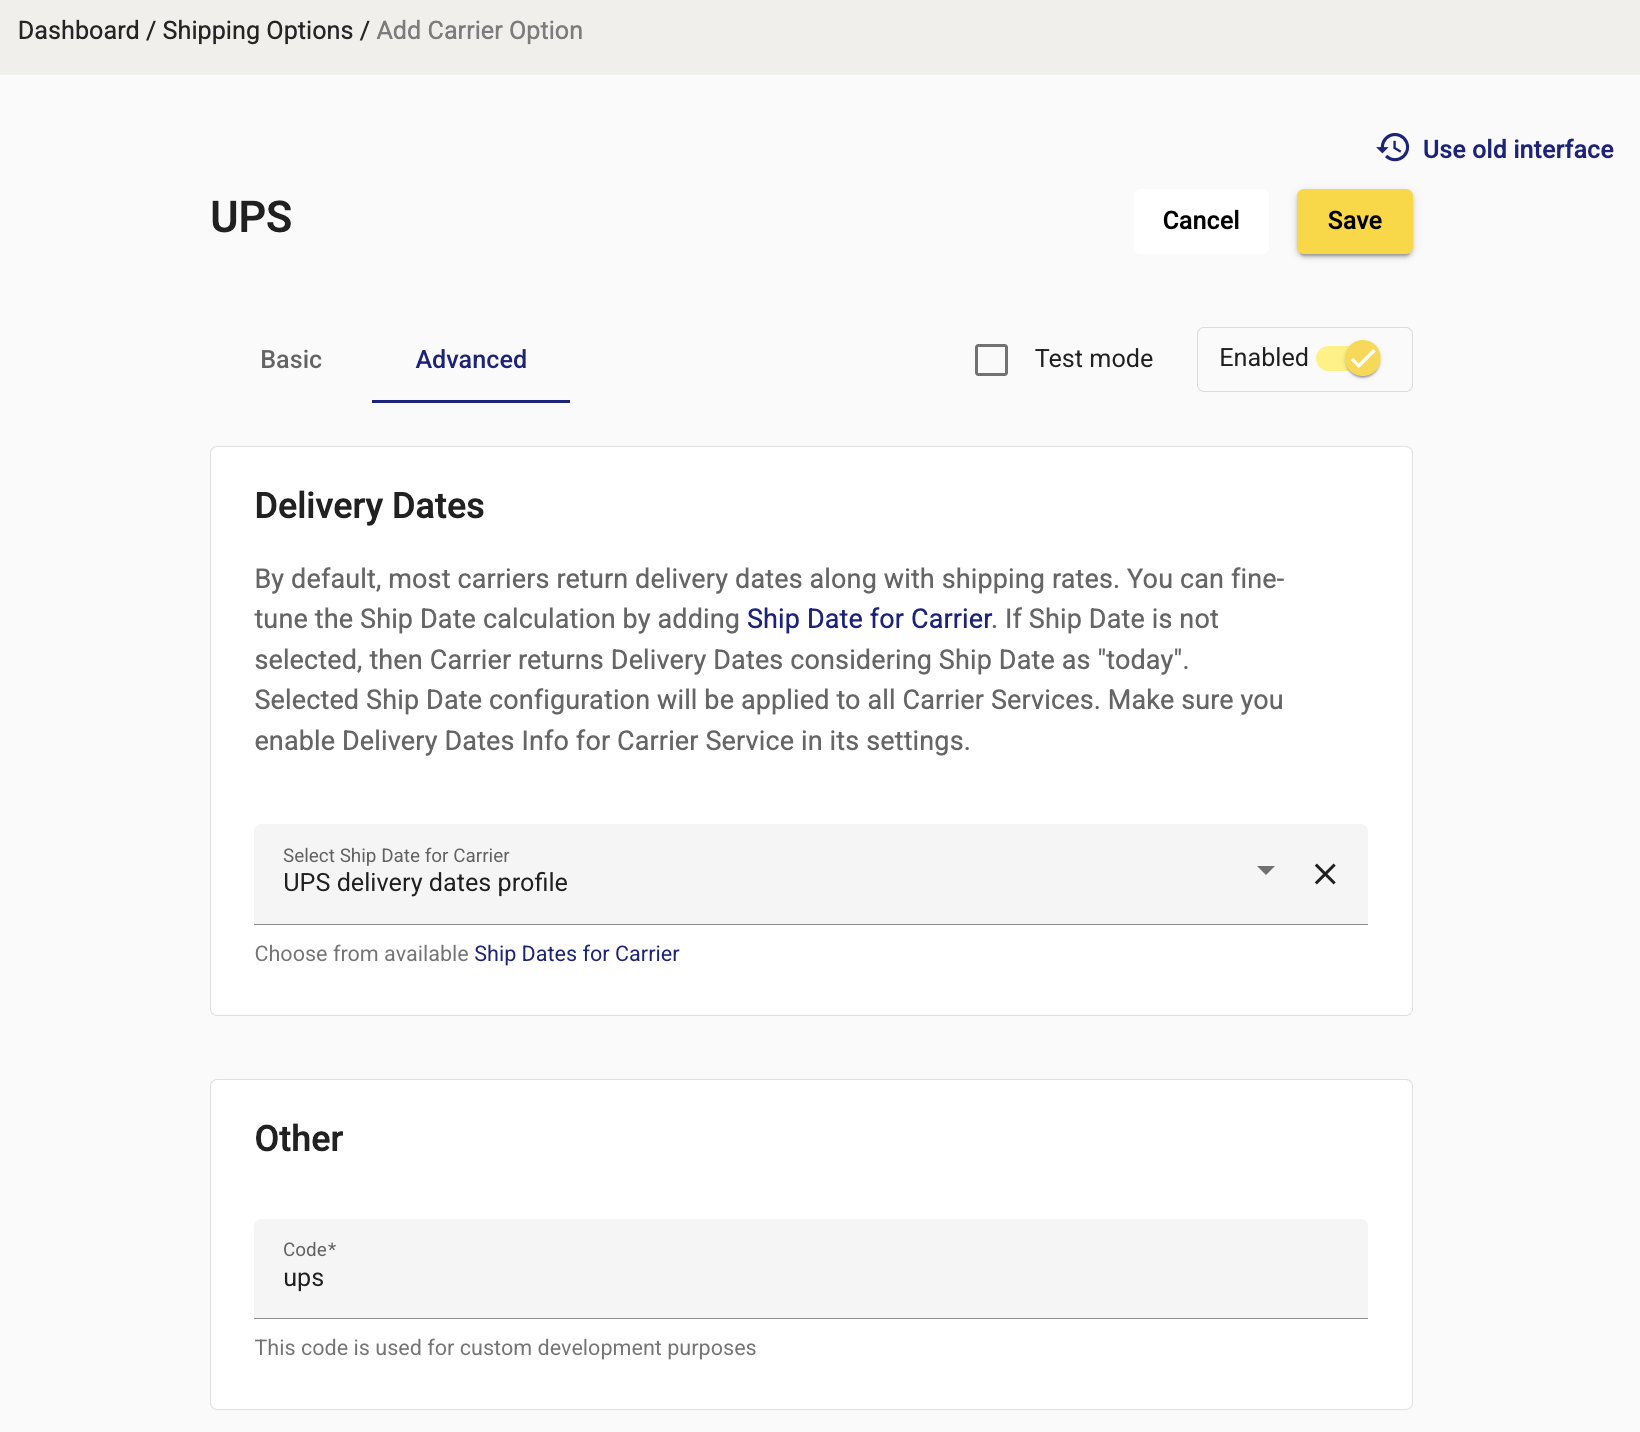Click the Delivery Dates section heading

(370, 506)
